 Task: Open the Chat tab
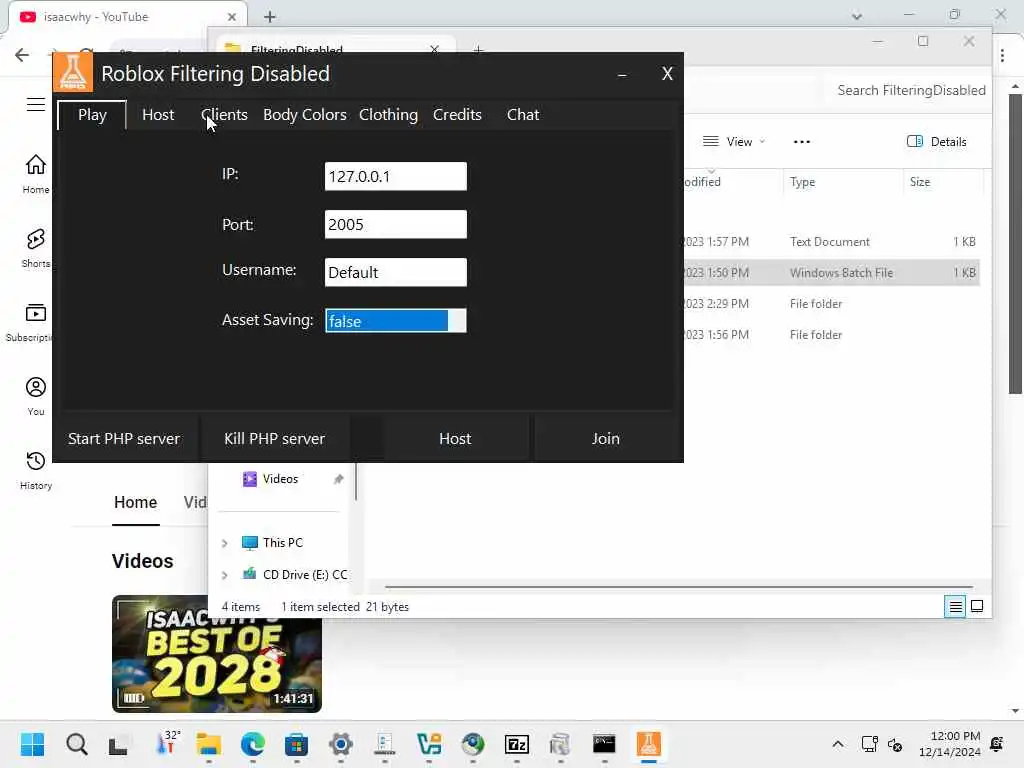coord(522,115)
